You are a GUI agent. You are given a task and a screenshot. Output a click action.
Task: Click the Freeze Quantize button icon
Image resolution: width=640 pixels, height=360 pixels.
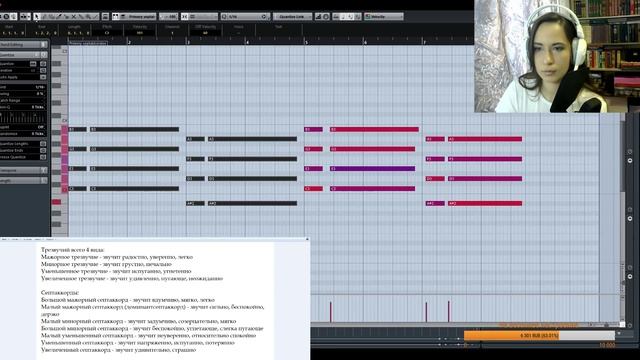pyautogui.click(x=43, y=157)
